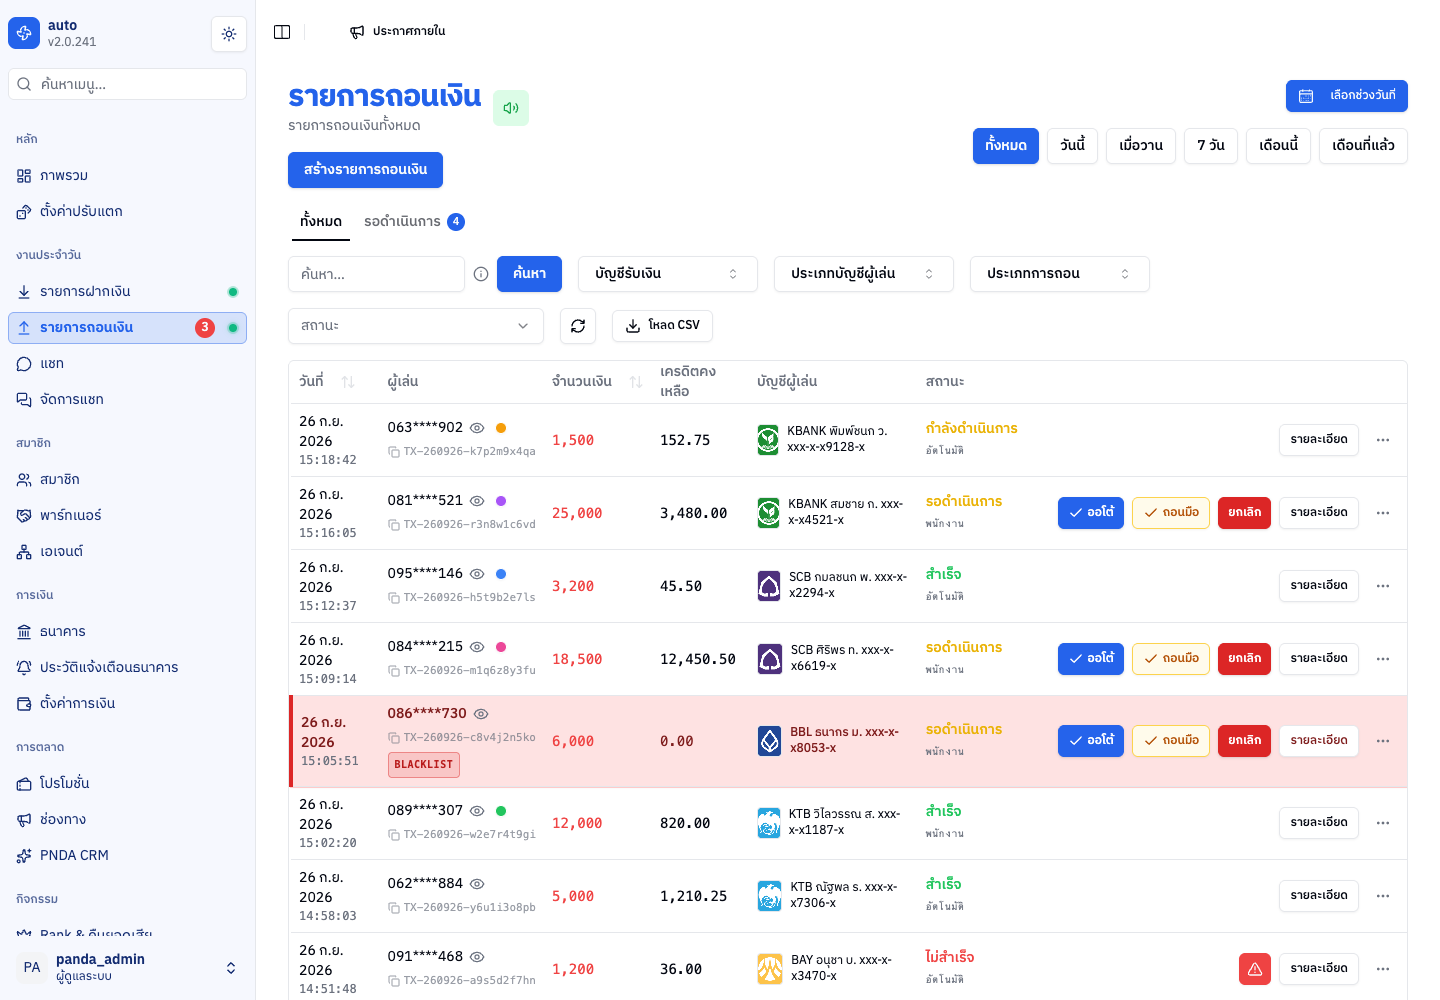Expand the receiving account filter dropdown
1440x1000 pixels.
pos(668,274)
